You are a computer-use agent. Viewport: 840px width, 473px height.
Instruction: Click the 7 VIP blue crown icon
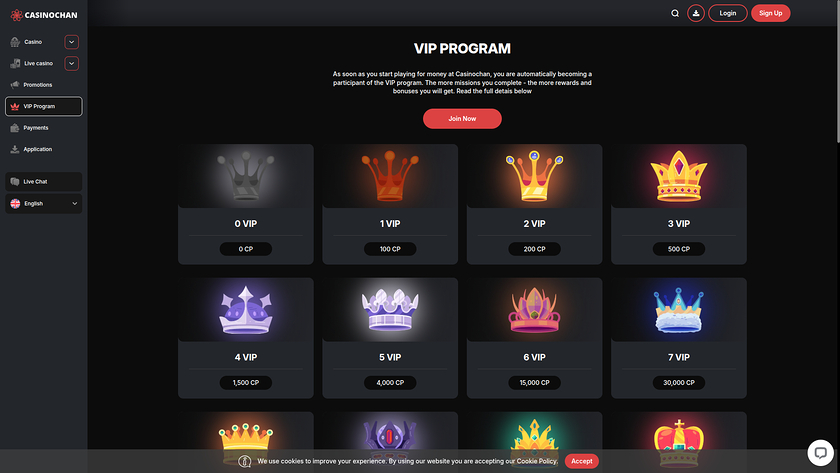[x=679, y=310]
